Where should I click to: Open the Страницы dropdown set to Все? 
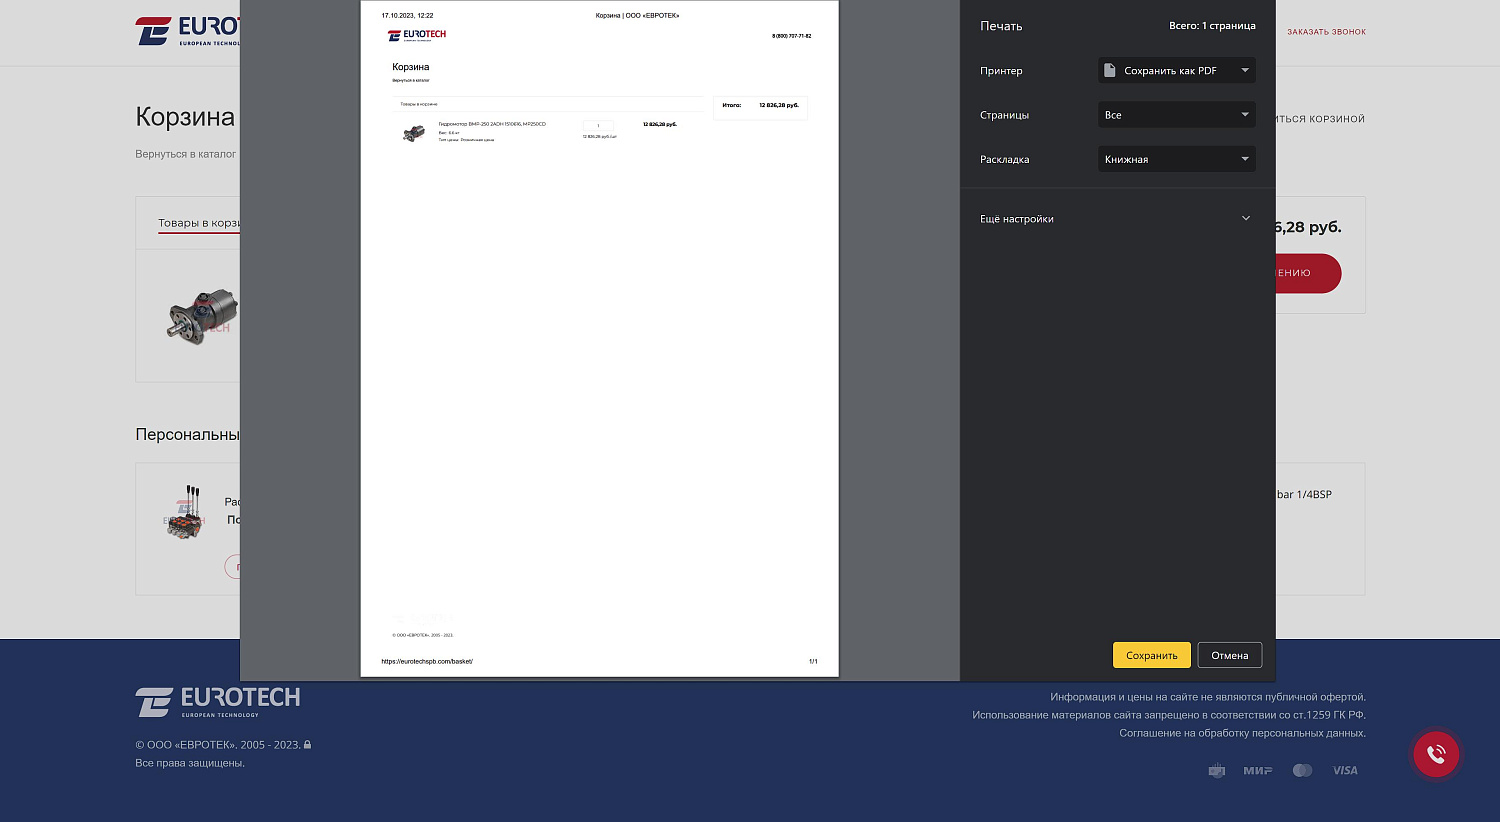[1177, 115]
